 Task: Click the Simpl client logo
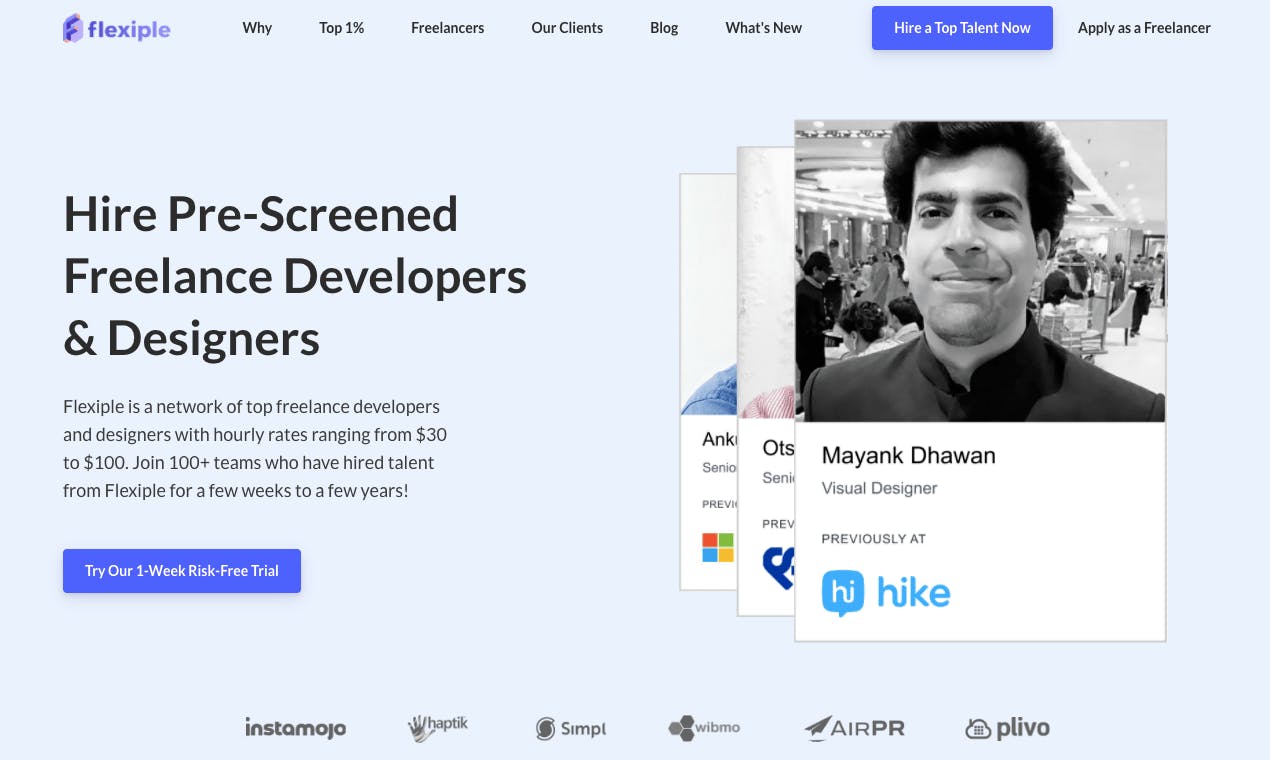(x=571, y=728)
